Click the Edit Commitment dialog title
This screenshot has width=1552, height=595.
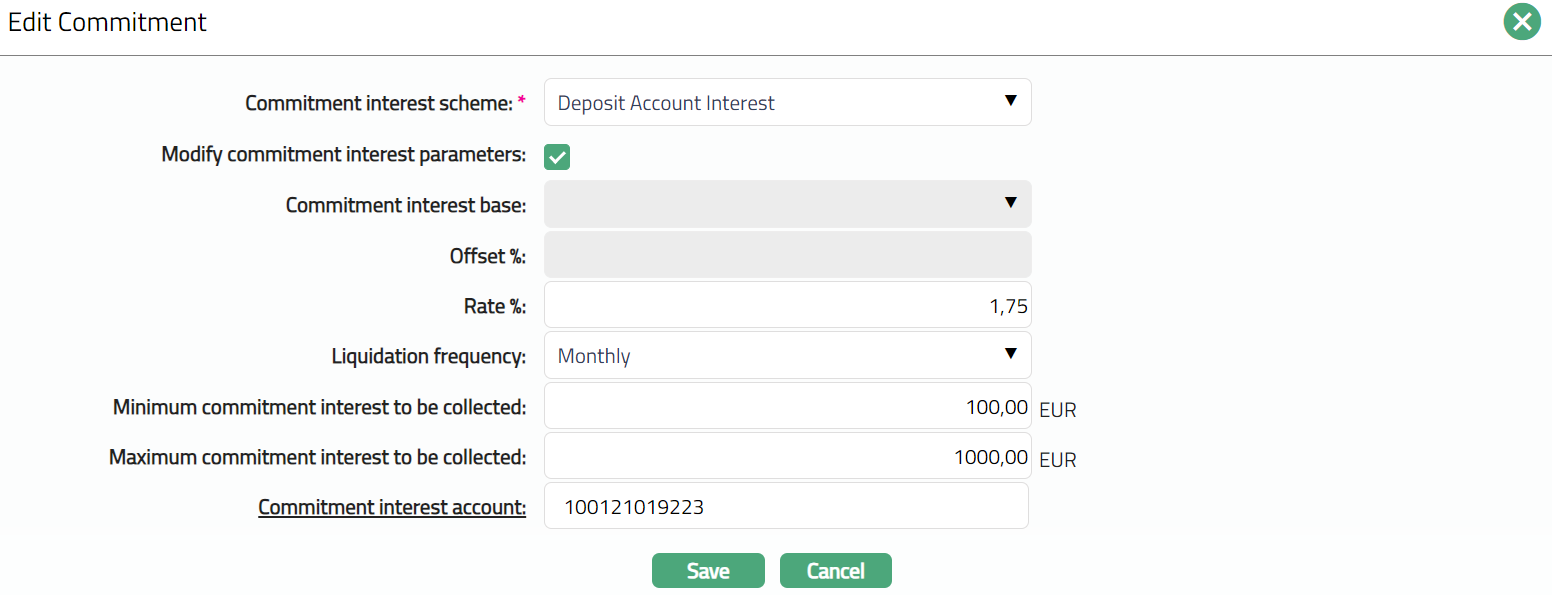(107, 23)
